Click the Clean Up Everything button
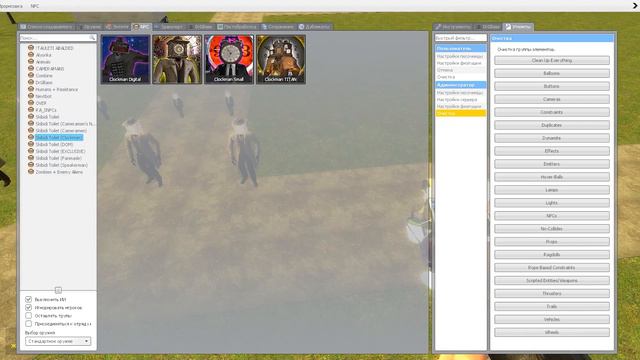Viewport: 640px width, 360px height. point(552,60)
